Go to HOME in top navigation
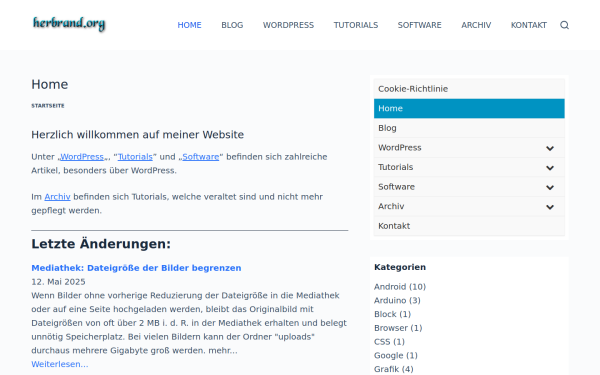Image resolution: width=600 pixels, height=375 pixels. pos(189,25)
